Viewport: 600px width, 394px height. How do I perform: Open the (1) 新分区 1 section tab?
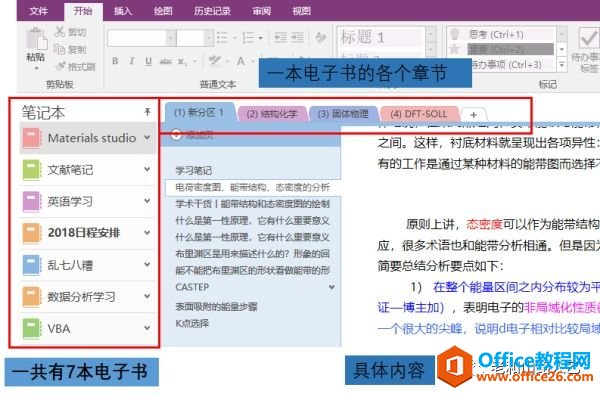[x=200, y=113]
